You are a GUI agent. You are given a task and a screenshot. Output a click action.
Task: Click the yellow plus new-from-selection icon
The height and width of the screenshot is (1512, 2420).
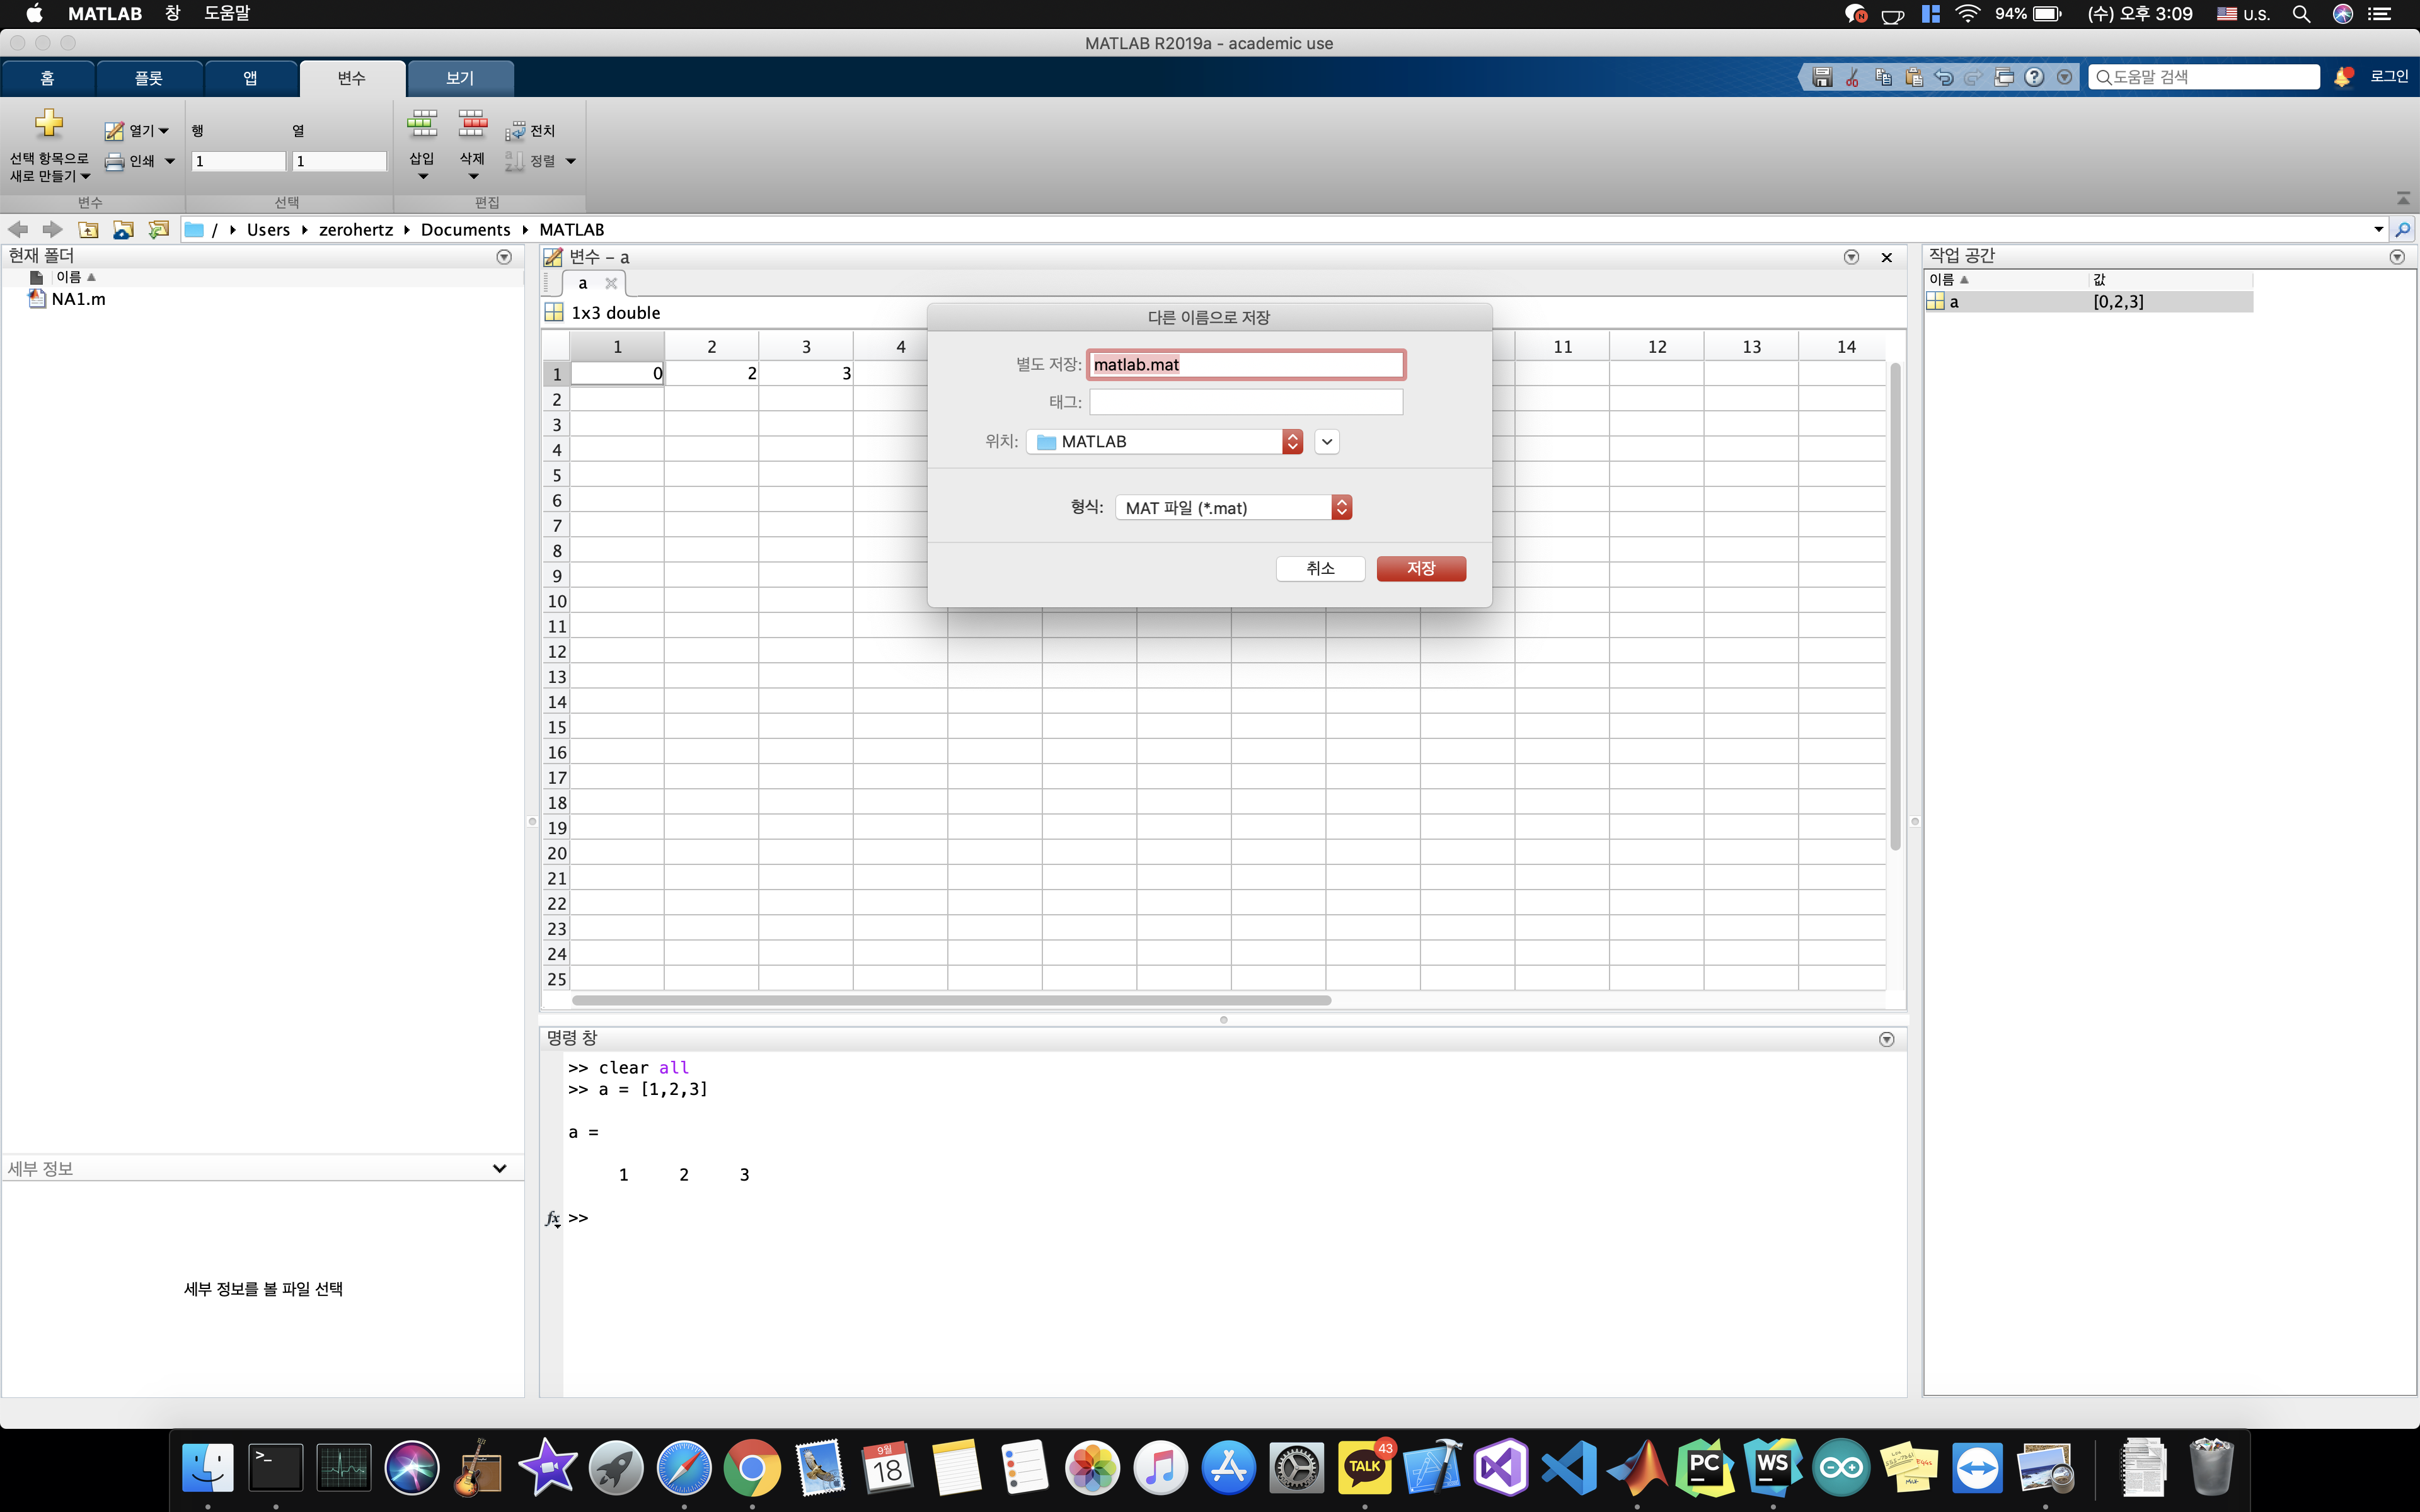click(x=48, y=124)
